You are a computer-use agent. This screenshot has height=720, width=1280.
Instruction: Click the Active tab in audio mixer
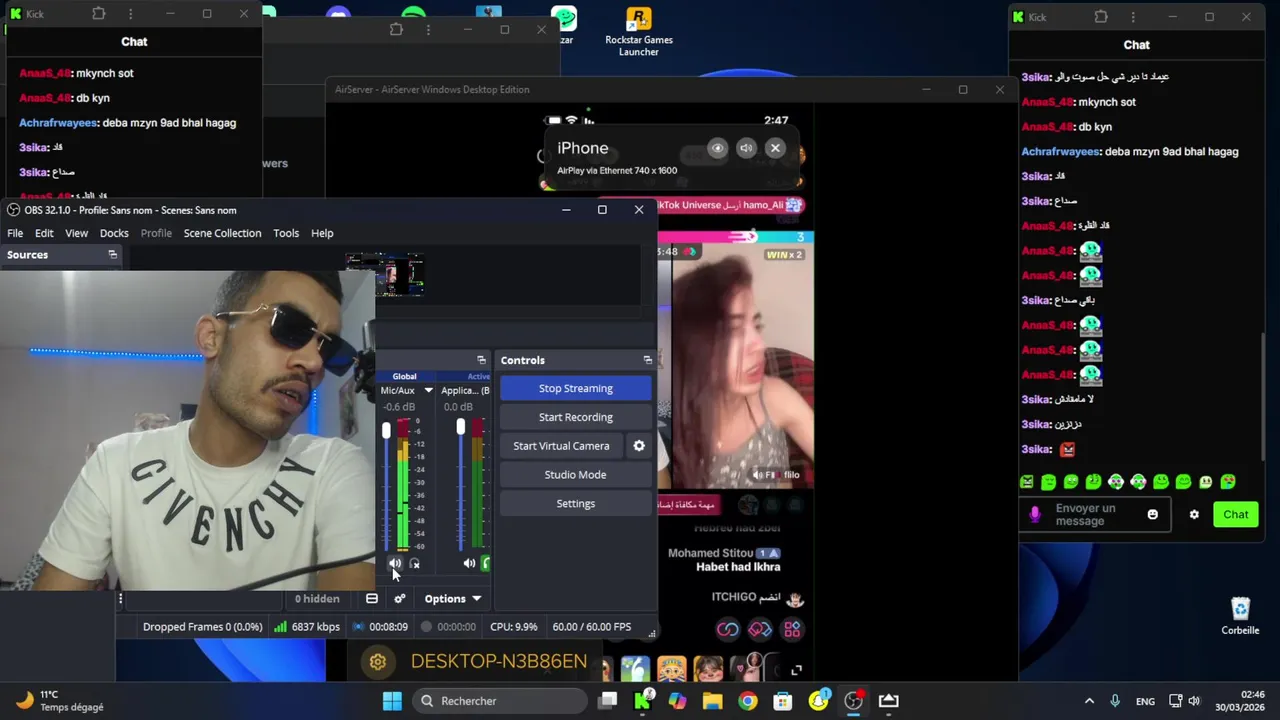tap(478, 377)
